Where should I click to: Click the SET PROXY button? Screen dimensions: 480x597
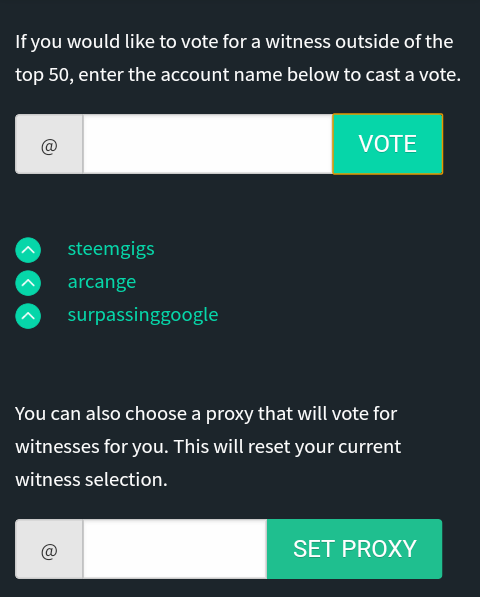[354, 549]
